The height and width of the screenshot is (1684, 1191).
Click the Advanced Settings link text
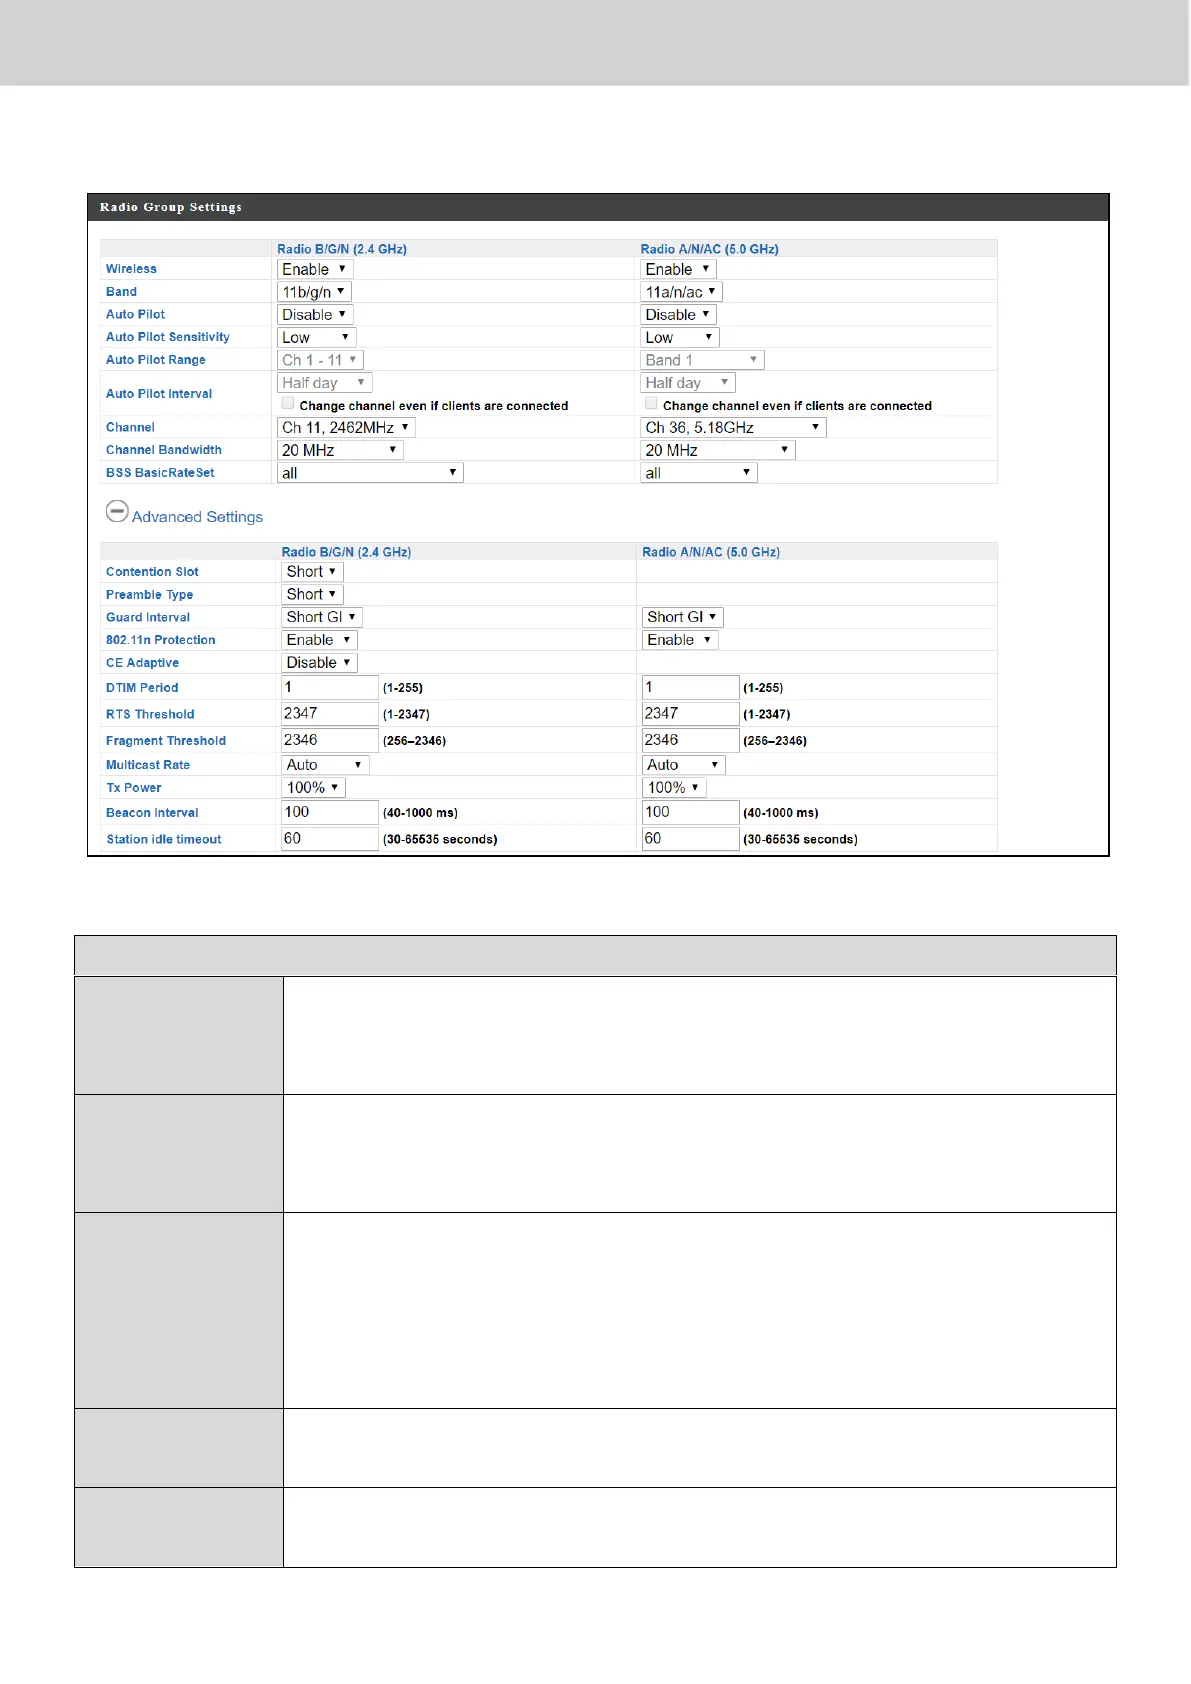[197, 517]
